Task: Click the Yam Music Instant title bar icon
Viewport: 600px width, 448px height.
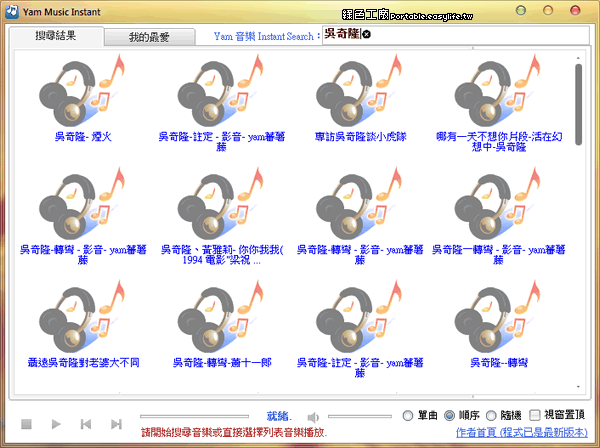Action: click(x=12, y=12)
